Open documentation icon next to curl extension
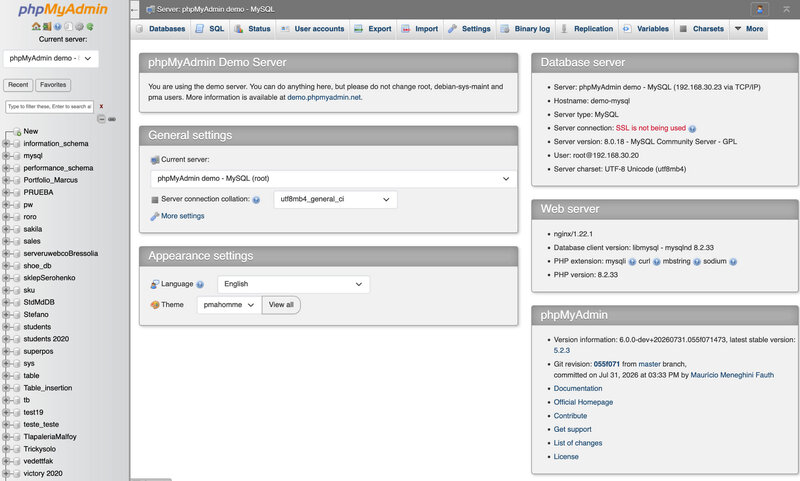800x481 pixels. point(657,262)
